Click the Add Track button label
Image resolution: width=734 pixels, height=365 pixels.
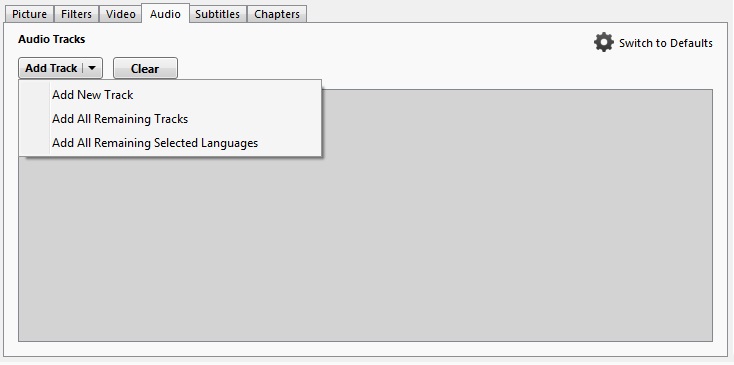point(51,68)
